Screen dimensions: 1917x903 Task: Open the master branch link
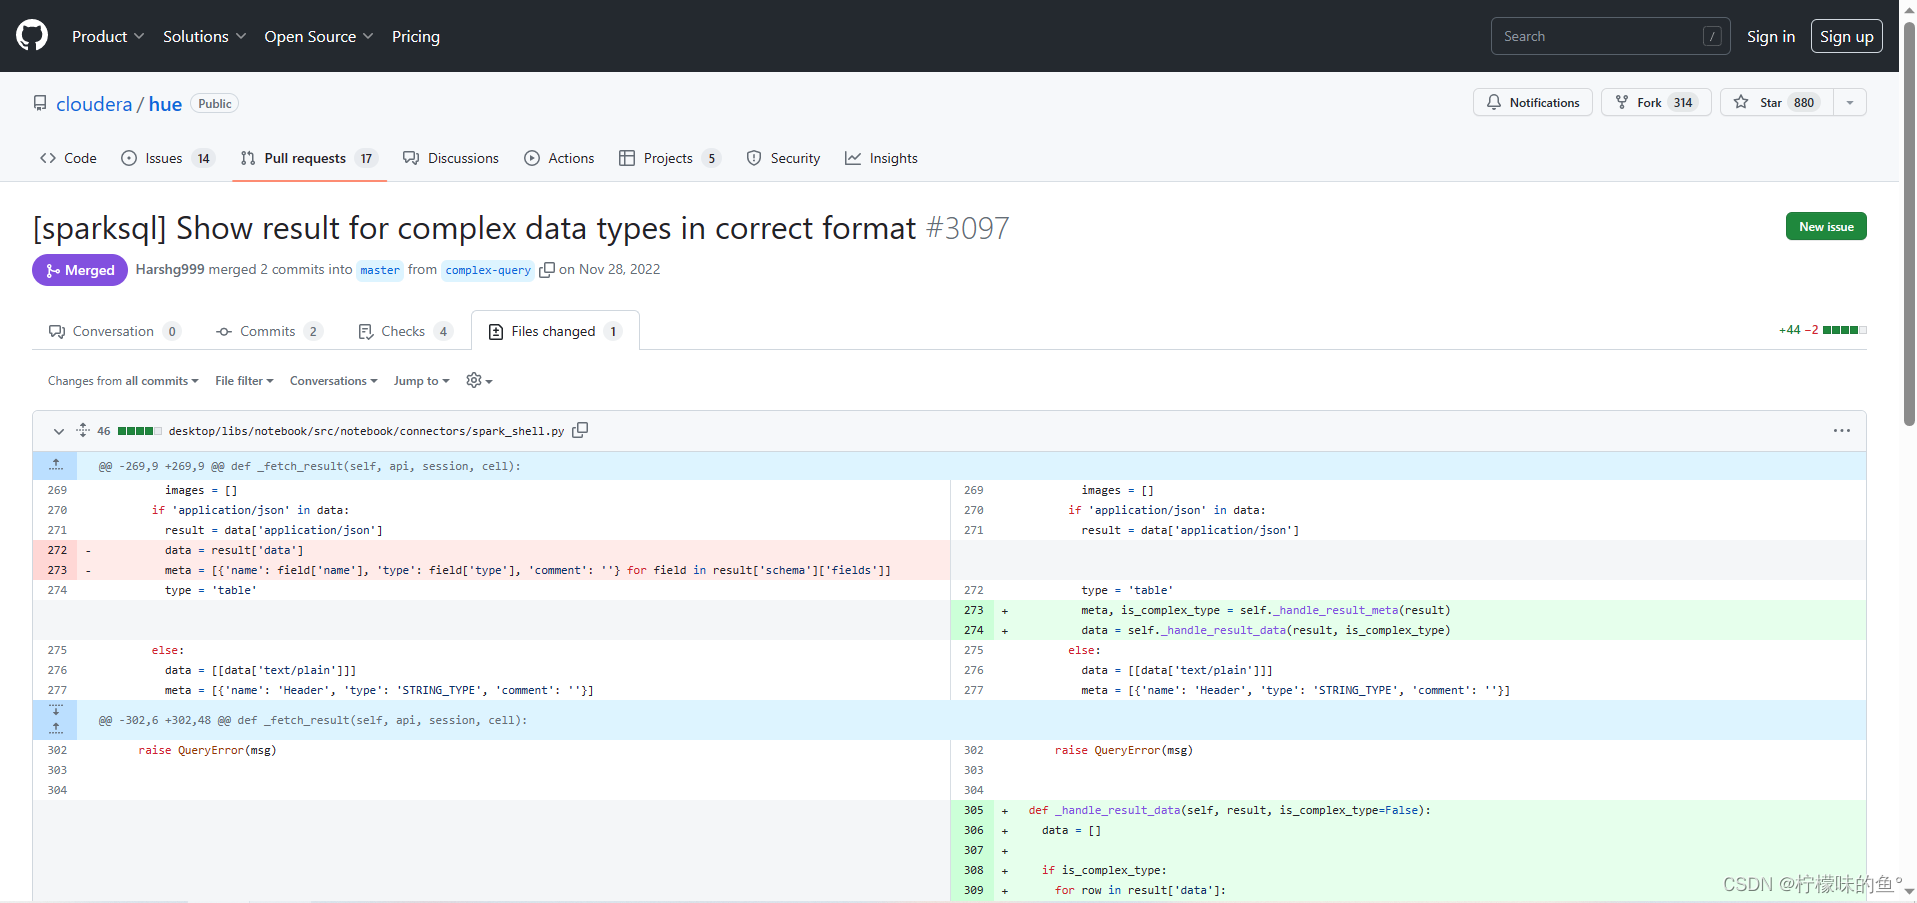tap(380, 270)
